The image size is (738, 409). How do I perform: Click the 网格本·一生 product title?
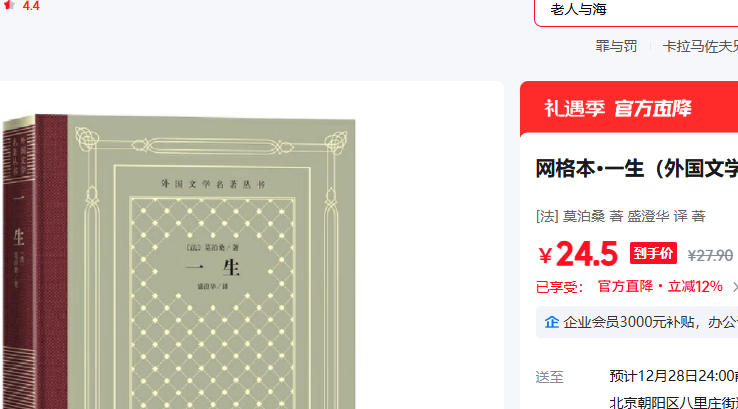click(636, 168)
